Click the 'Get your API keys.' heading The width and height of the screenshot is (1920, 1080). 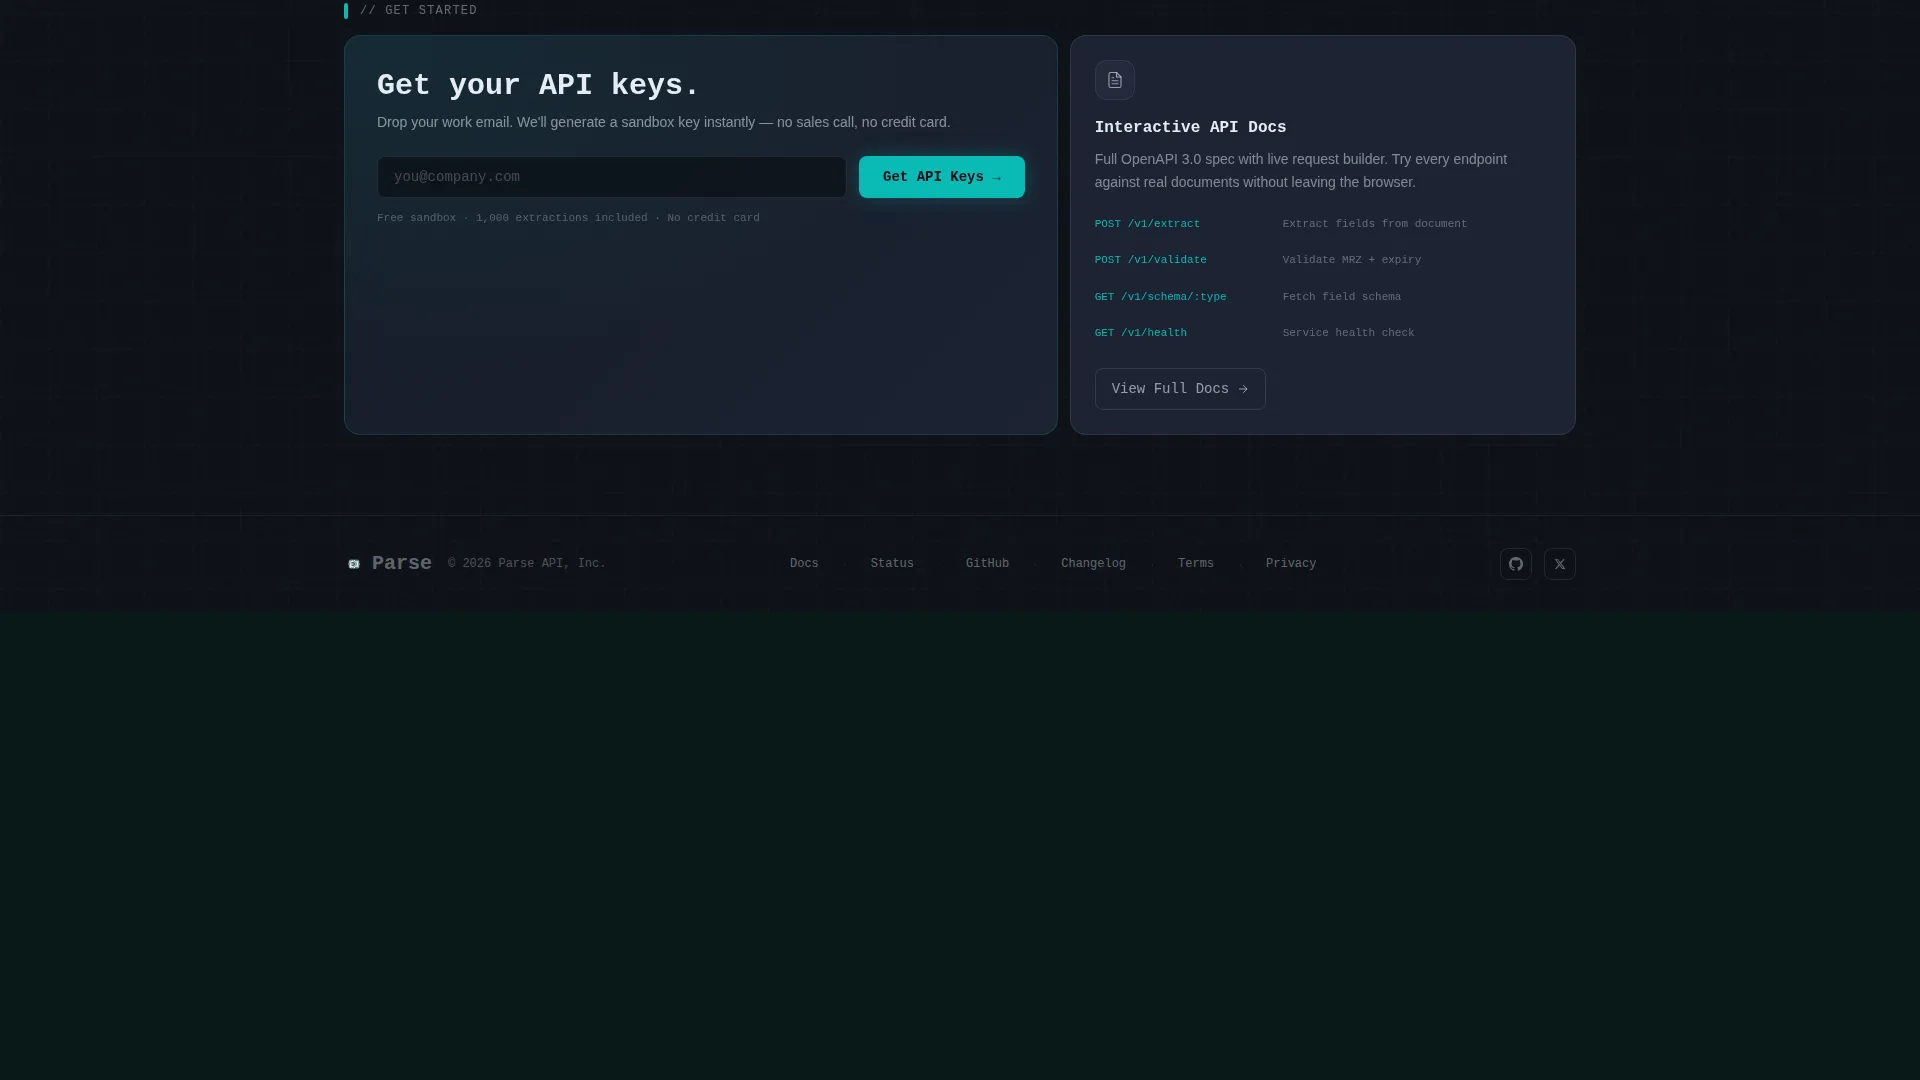coord(538,86)
